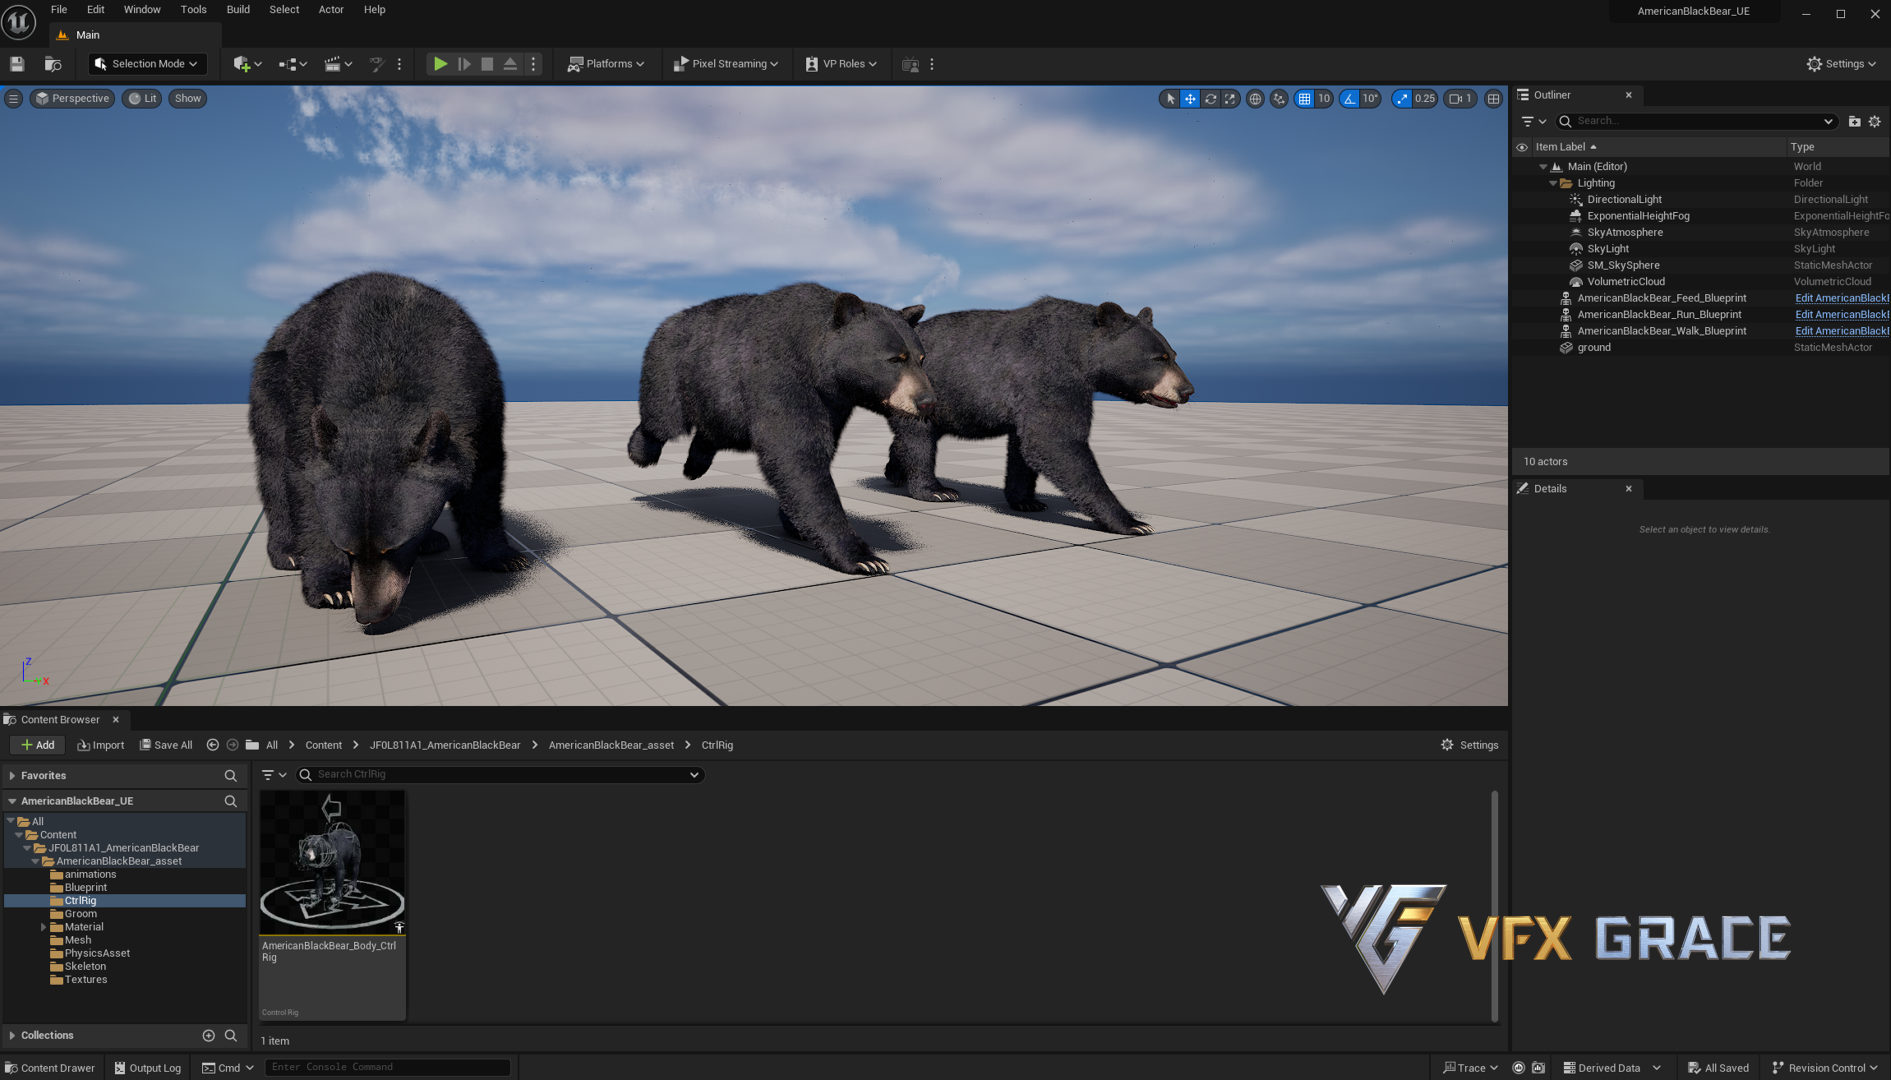Click Import button in Content Browser
This screenshot has height=1080, width=1891.
click(x=101, y=745)
